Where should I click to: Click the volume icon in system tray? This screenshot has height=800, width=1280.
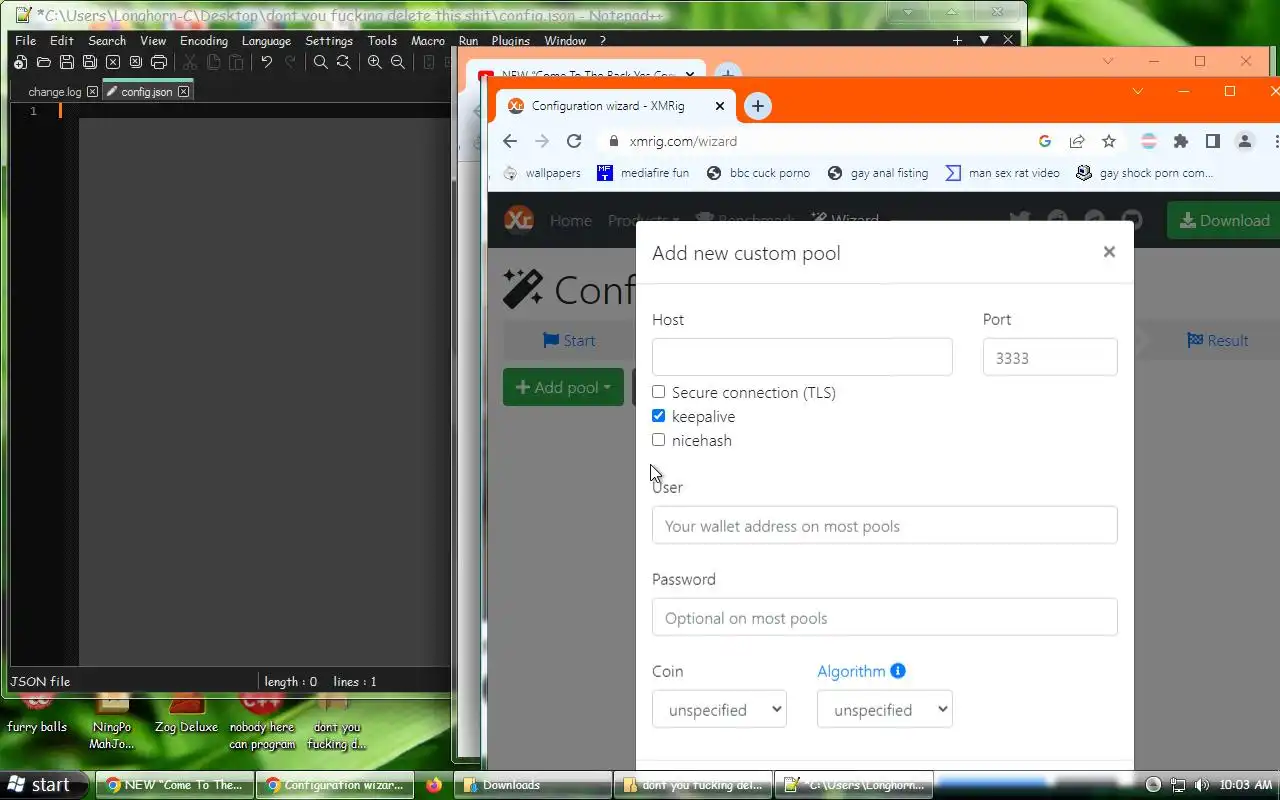tap(1202, 785)
